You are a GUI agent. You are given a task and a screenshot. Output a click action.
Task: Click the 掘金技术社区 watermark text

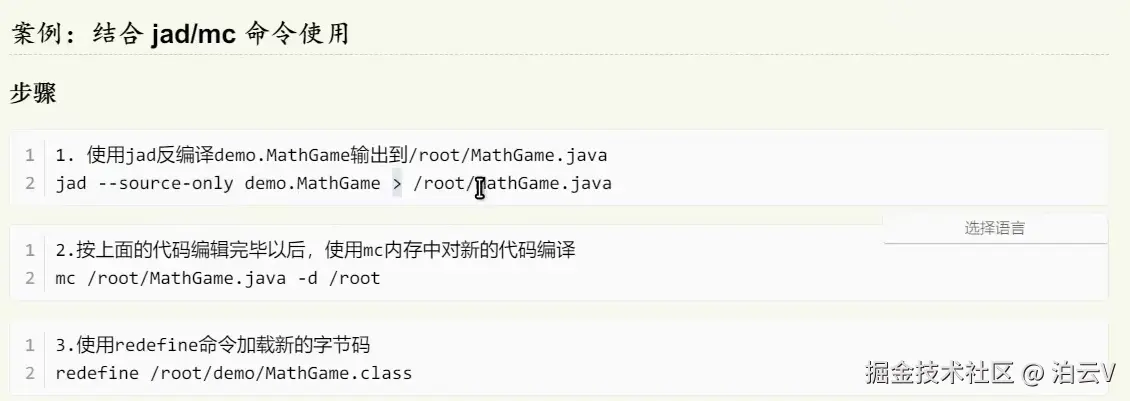(940, 374)
